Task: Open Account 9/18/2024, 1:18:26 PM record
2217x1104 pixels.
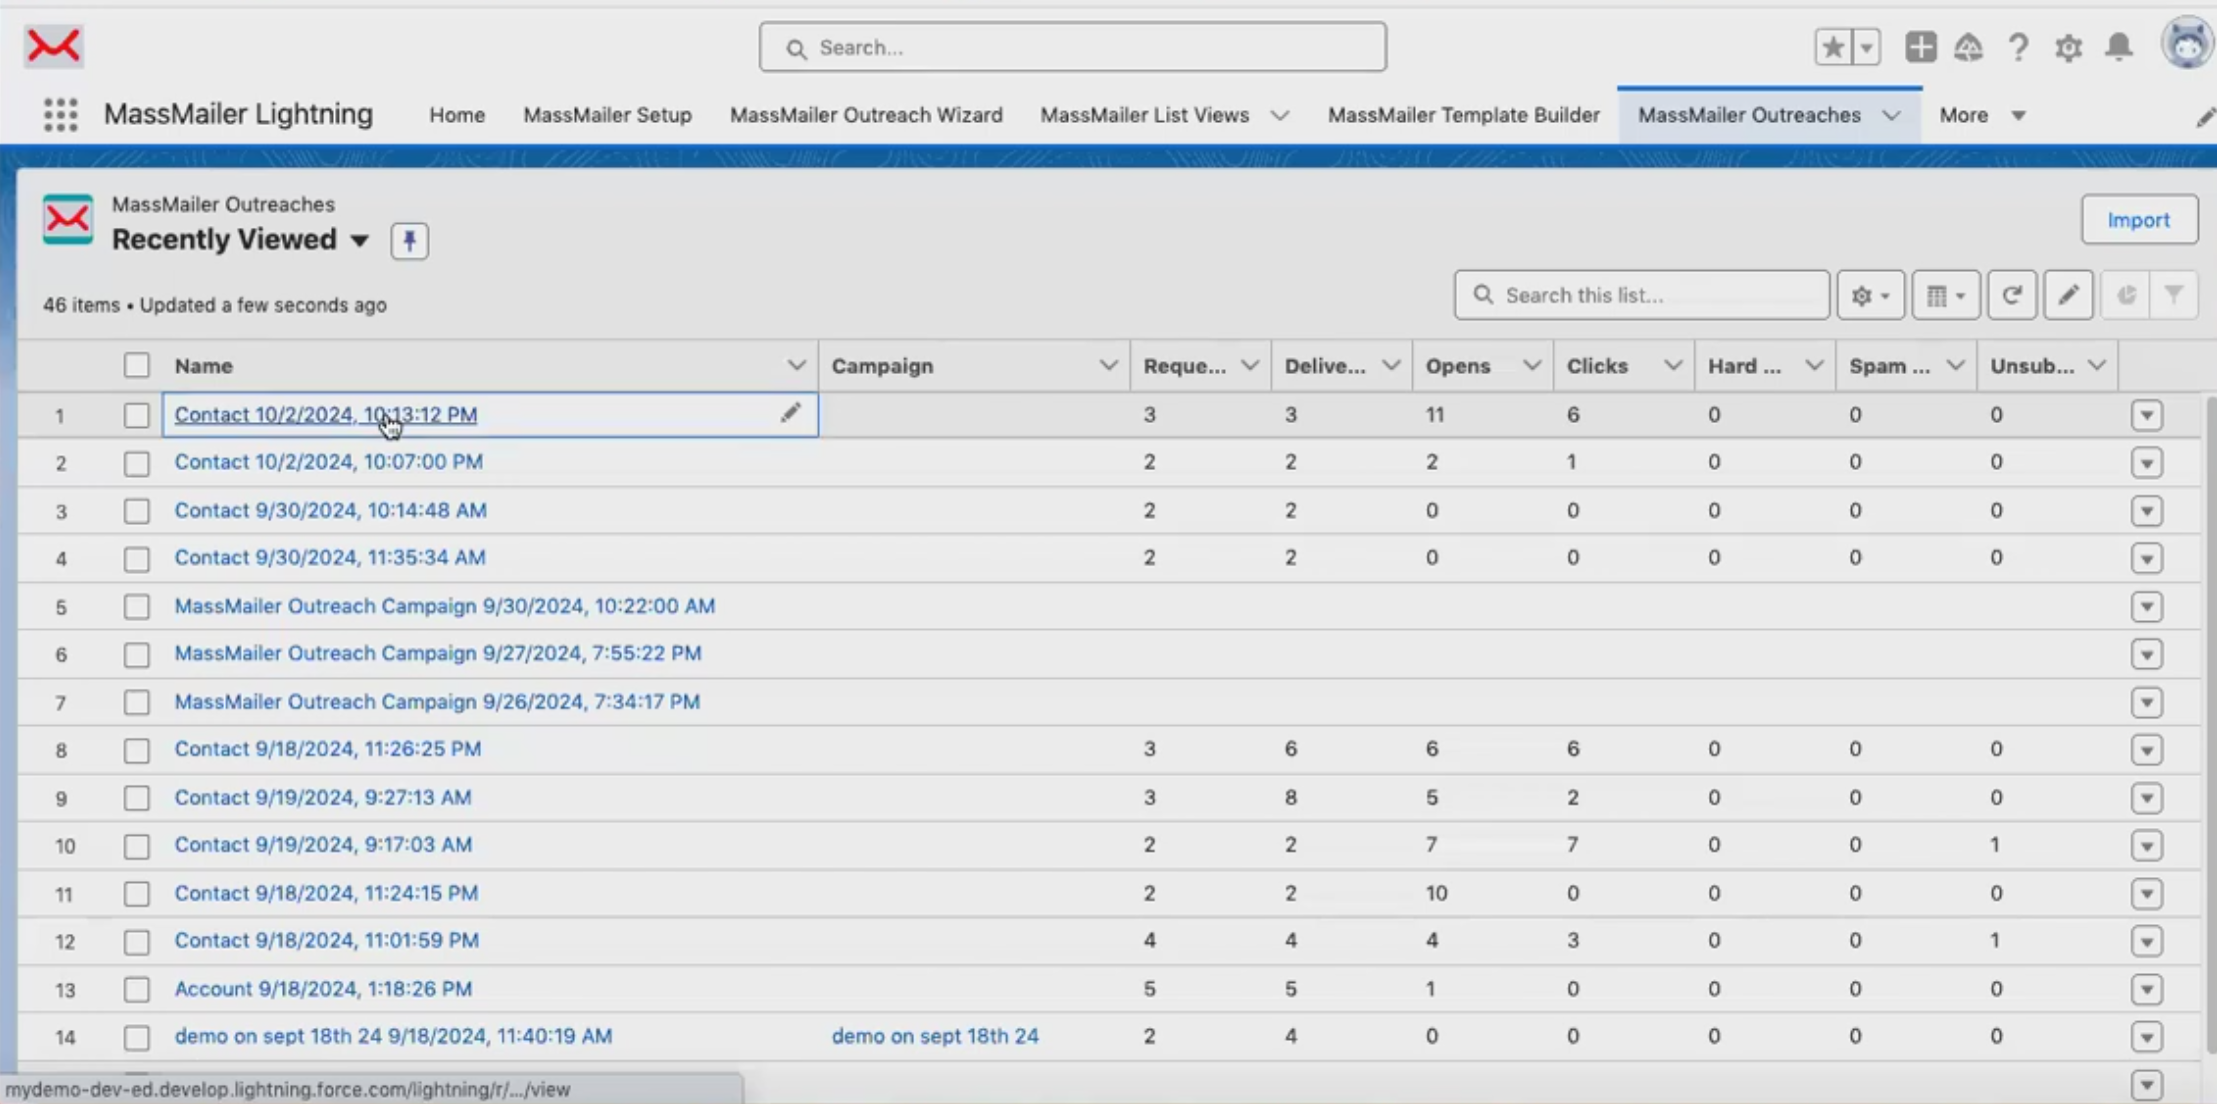Action: click(x=323, y=988)
